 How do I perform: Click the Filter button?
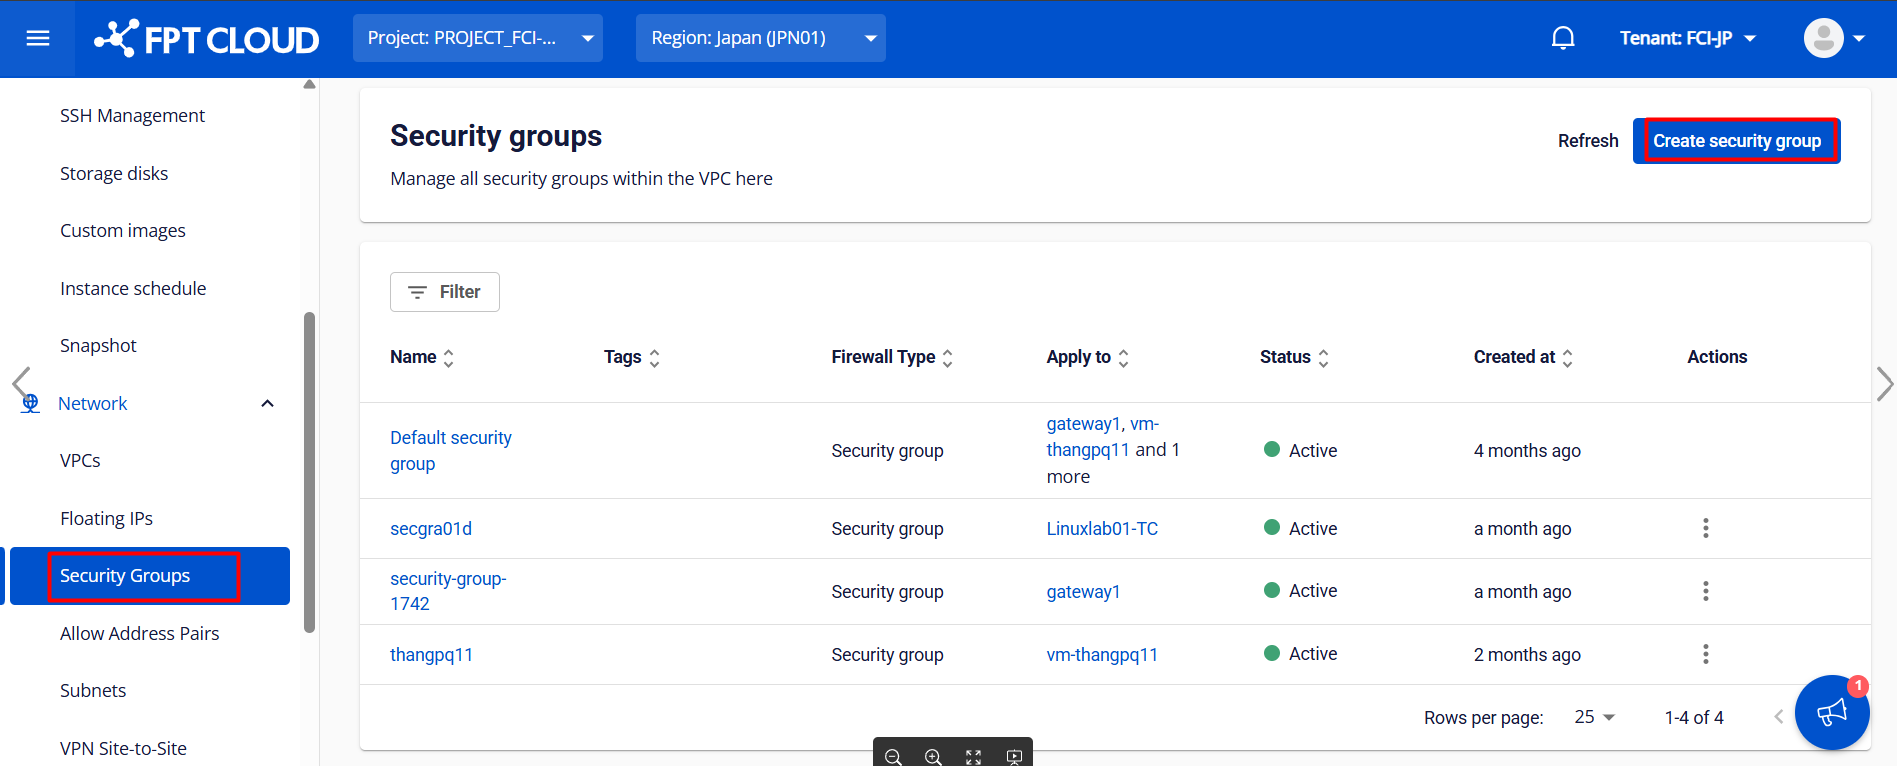pyautogui.click(x=445, y=292)
